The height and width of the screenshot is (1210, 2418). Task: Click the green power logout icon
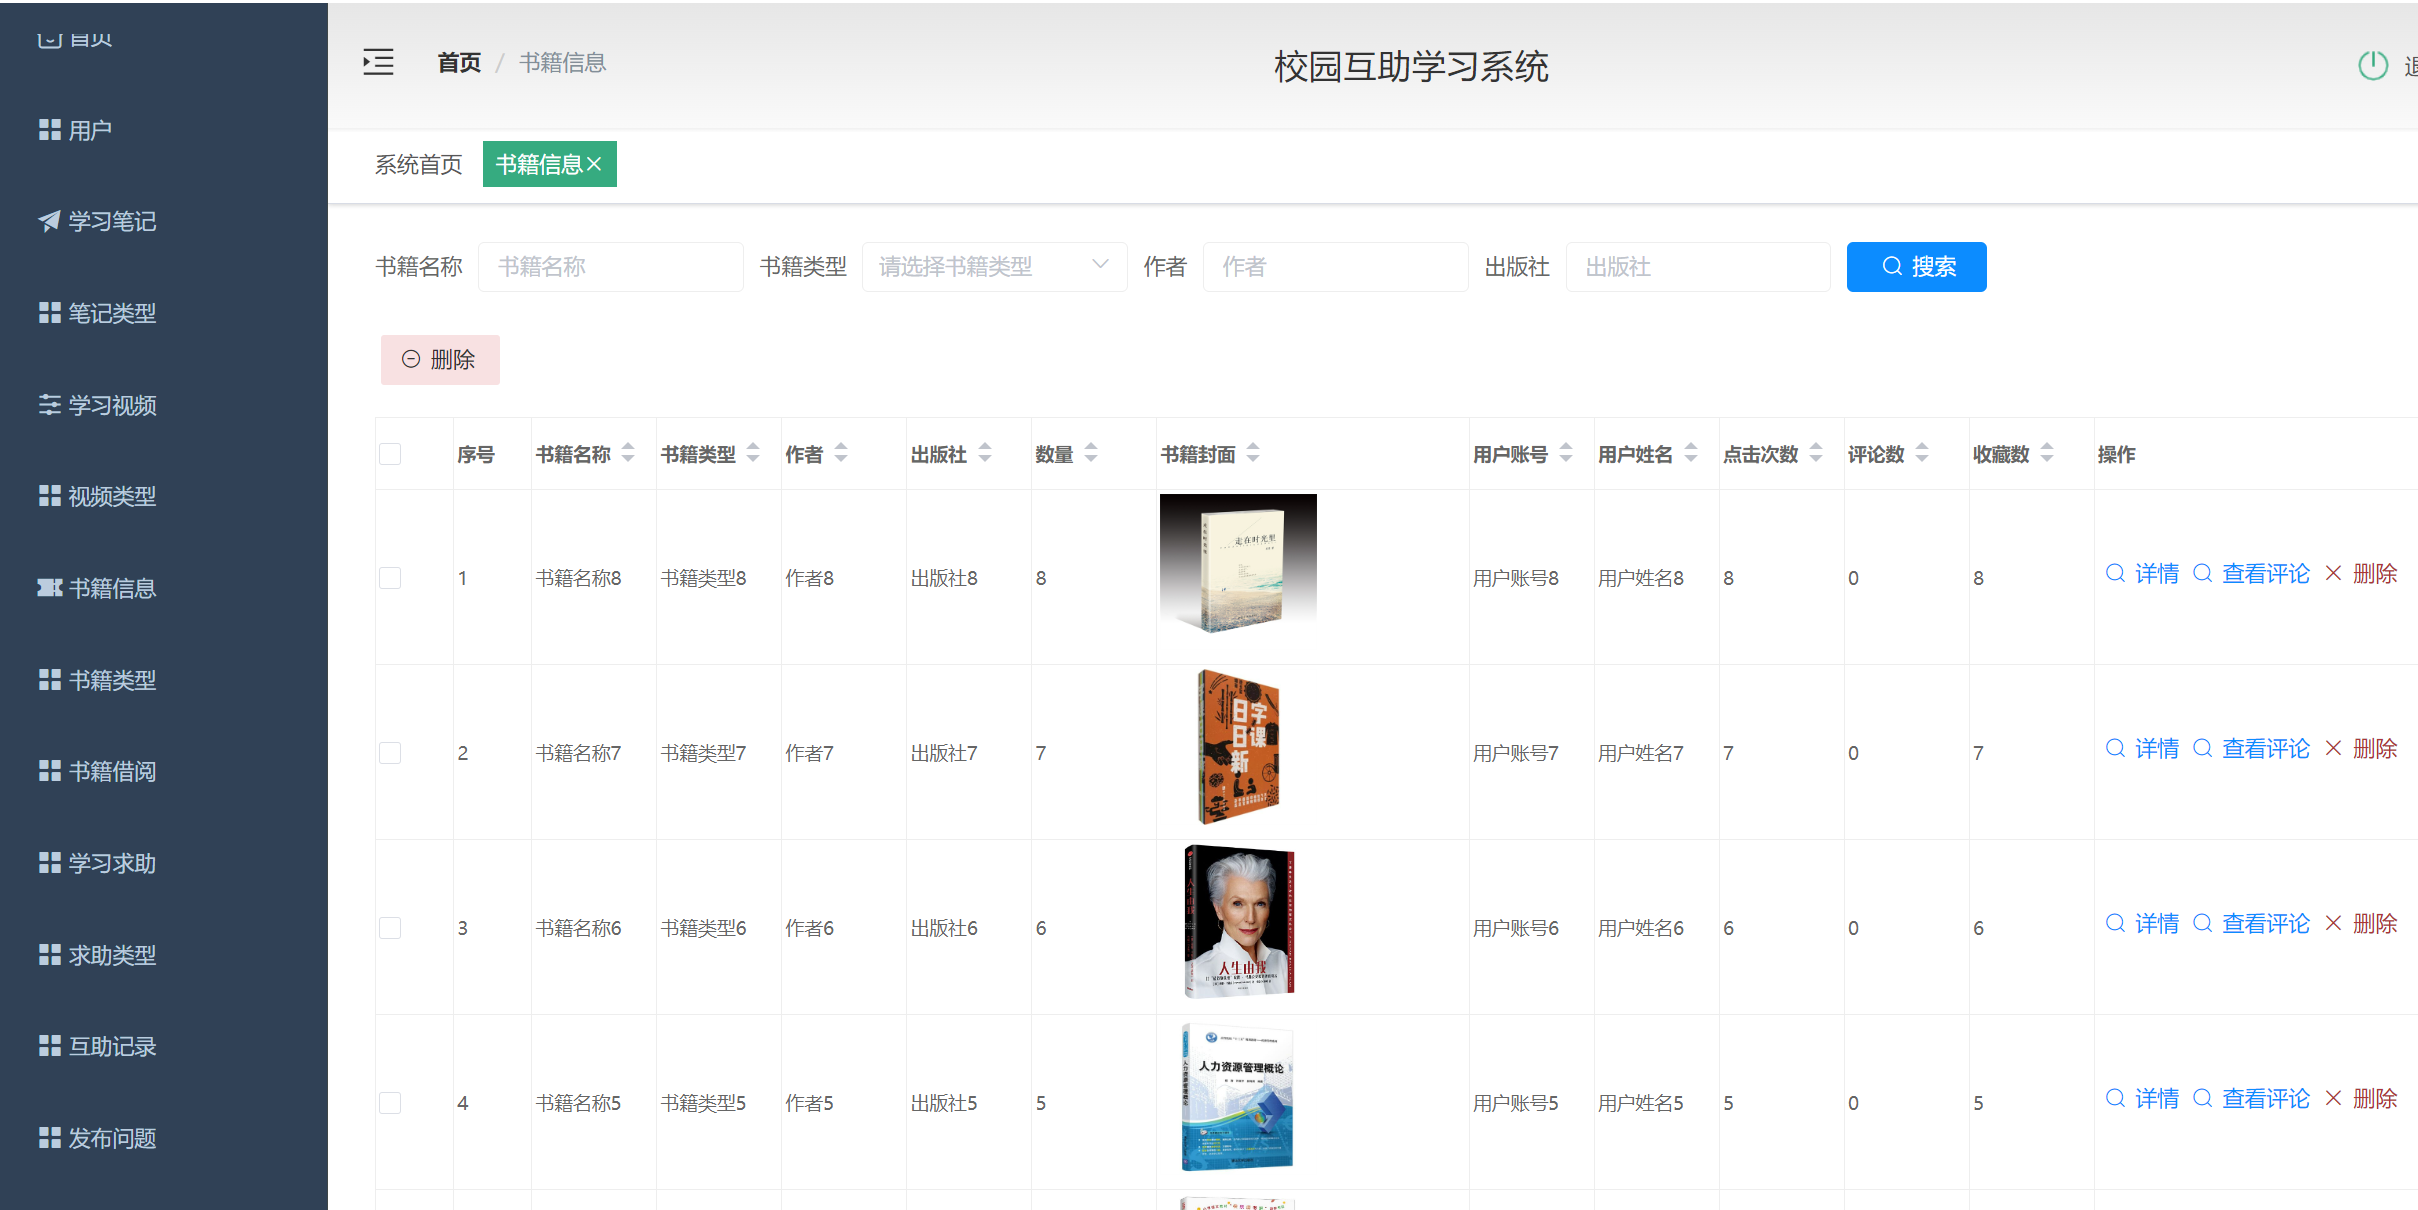click(x=2375, y=64)
